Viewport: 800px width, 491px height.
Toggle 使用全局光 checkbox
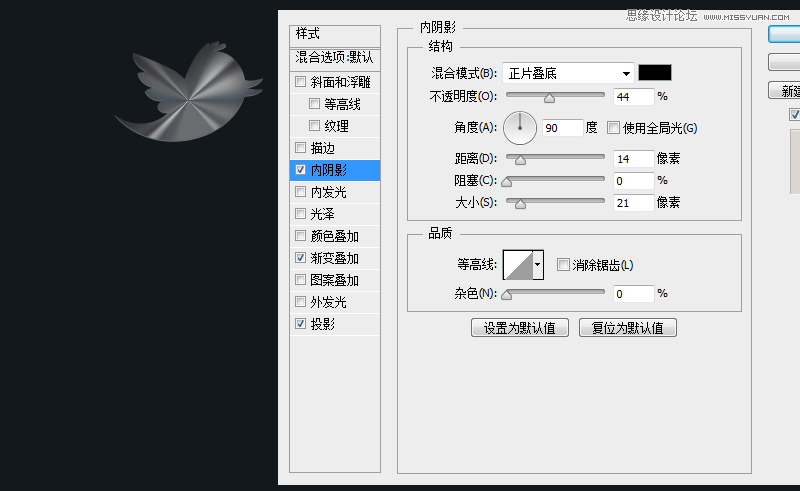pos(613,128)
